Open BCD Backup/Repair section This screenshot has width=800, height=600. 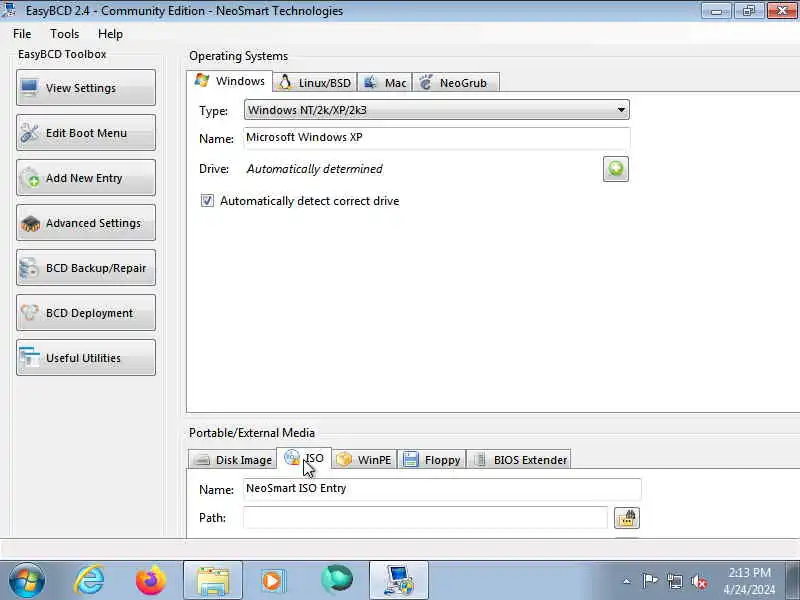[x=86, y=268]
